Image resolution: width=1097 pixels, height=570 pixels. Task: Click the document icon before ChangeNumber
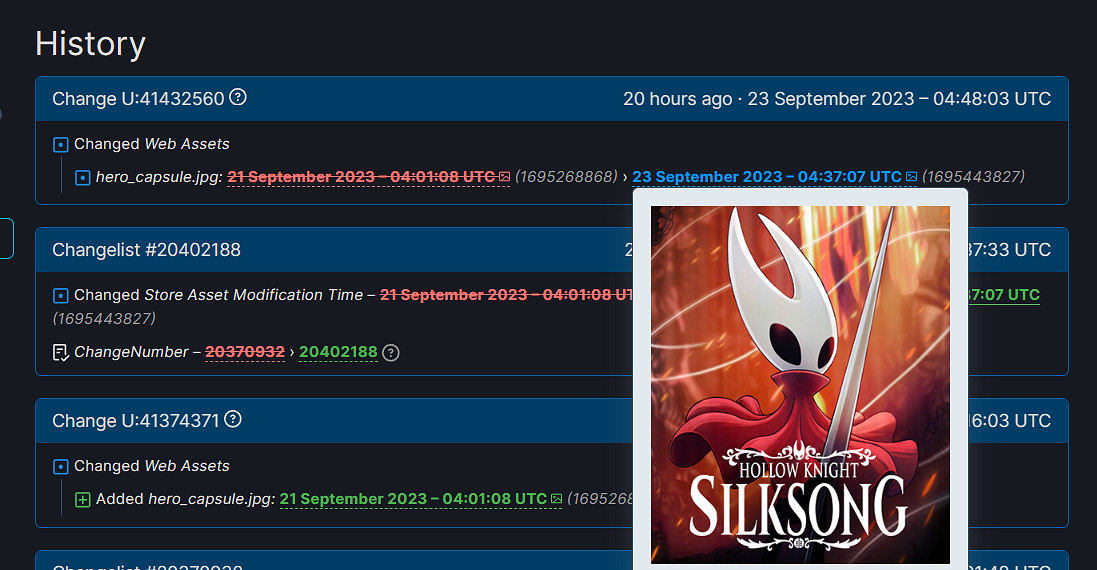60,352
